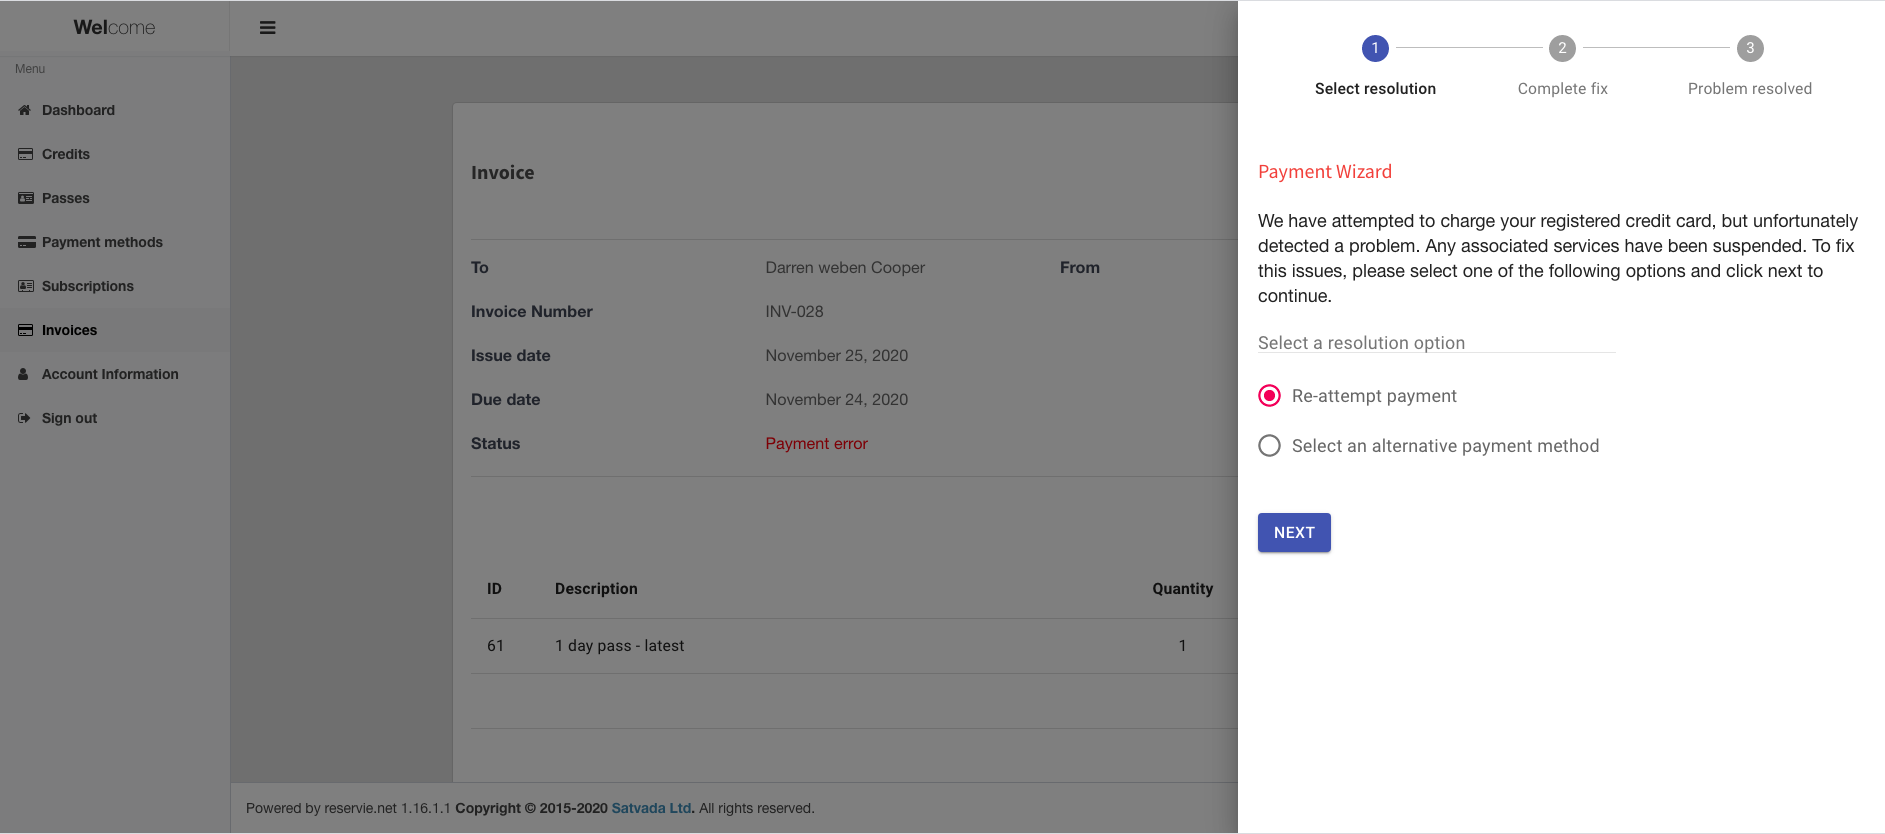Click Complete fix step label

coord(1562,89)
